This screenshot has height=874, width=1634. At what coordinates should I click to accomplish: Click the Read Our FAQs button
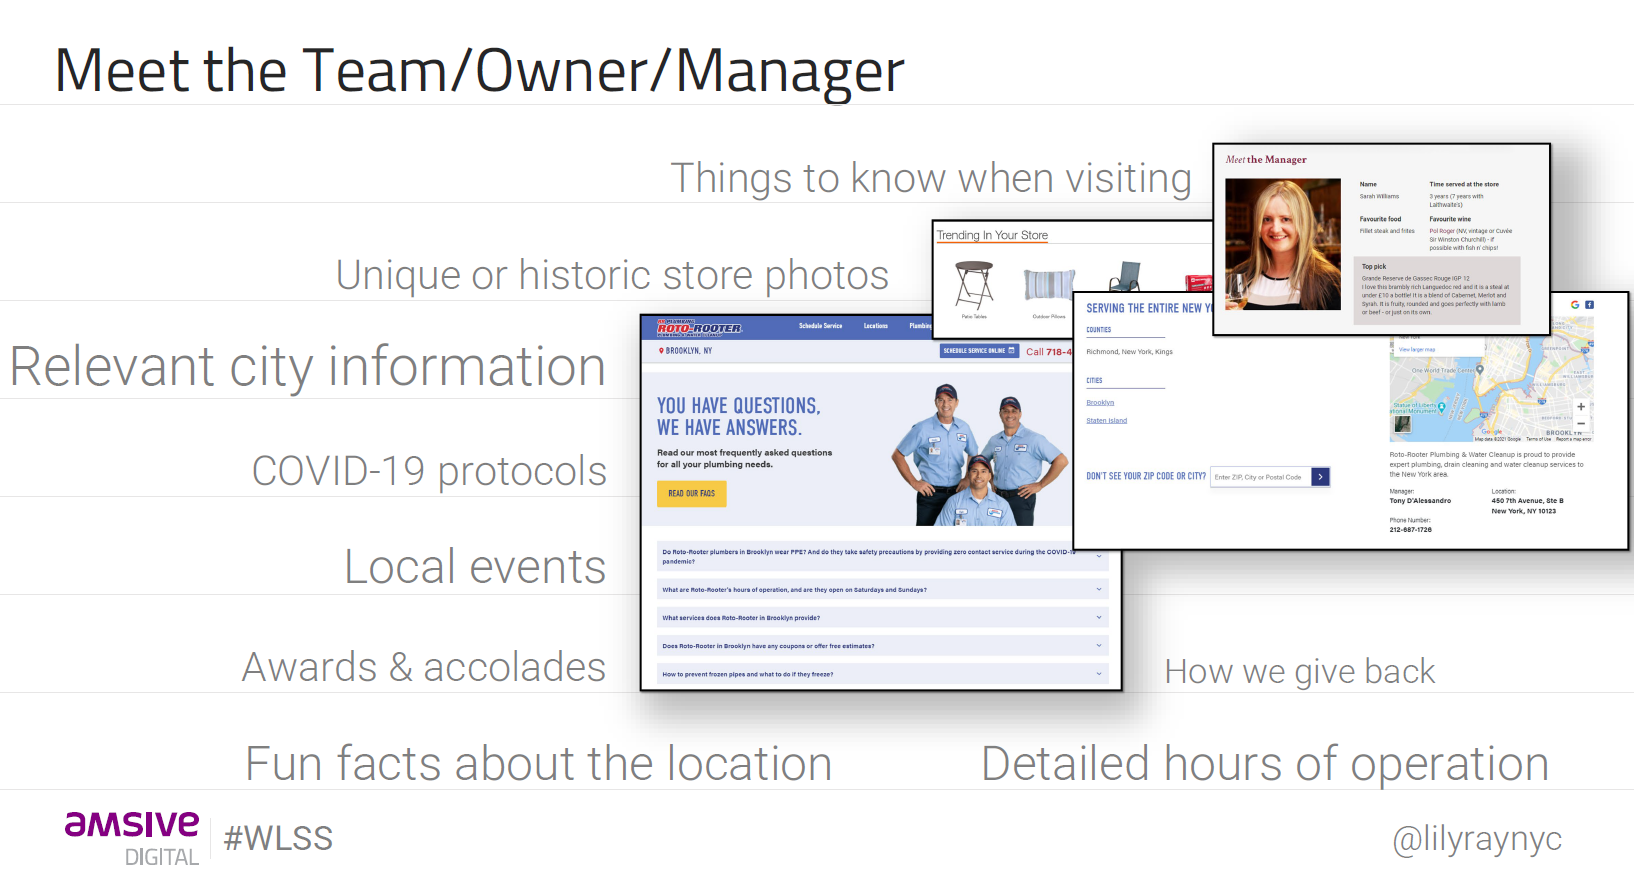(x=691, y=493)
